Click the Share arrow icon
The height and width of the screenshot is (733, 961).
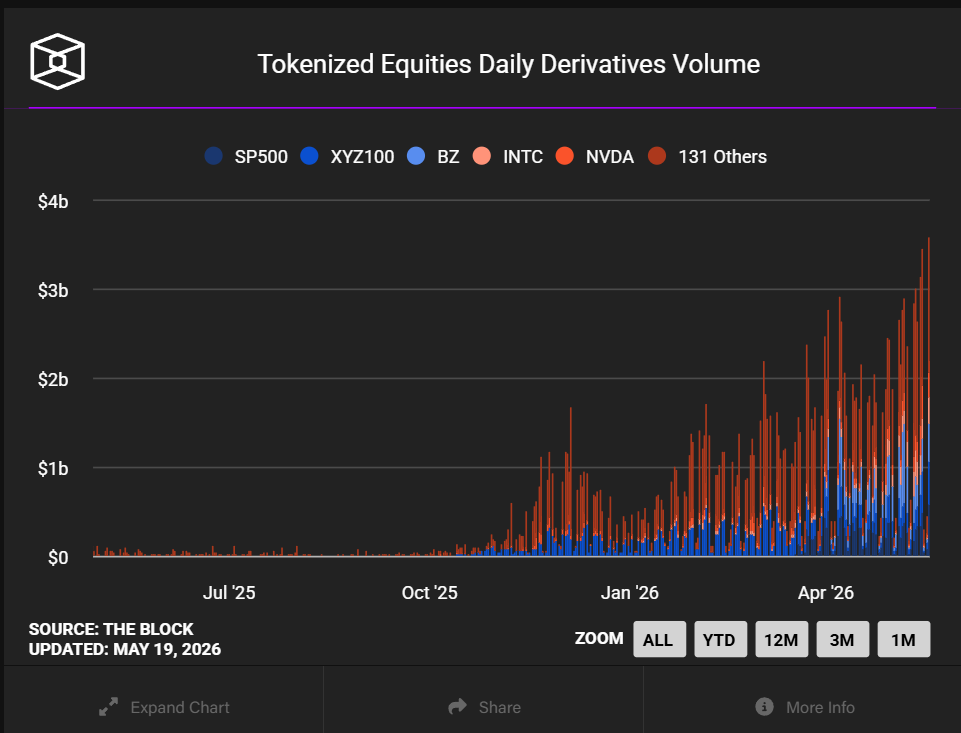[458, 707]
